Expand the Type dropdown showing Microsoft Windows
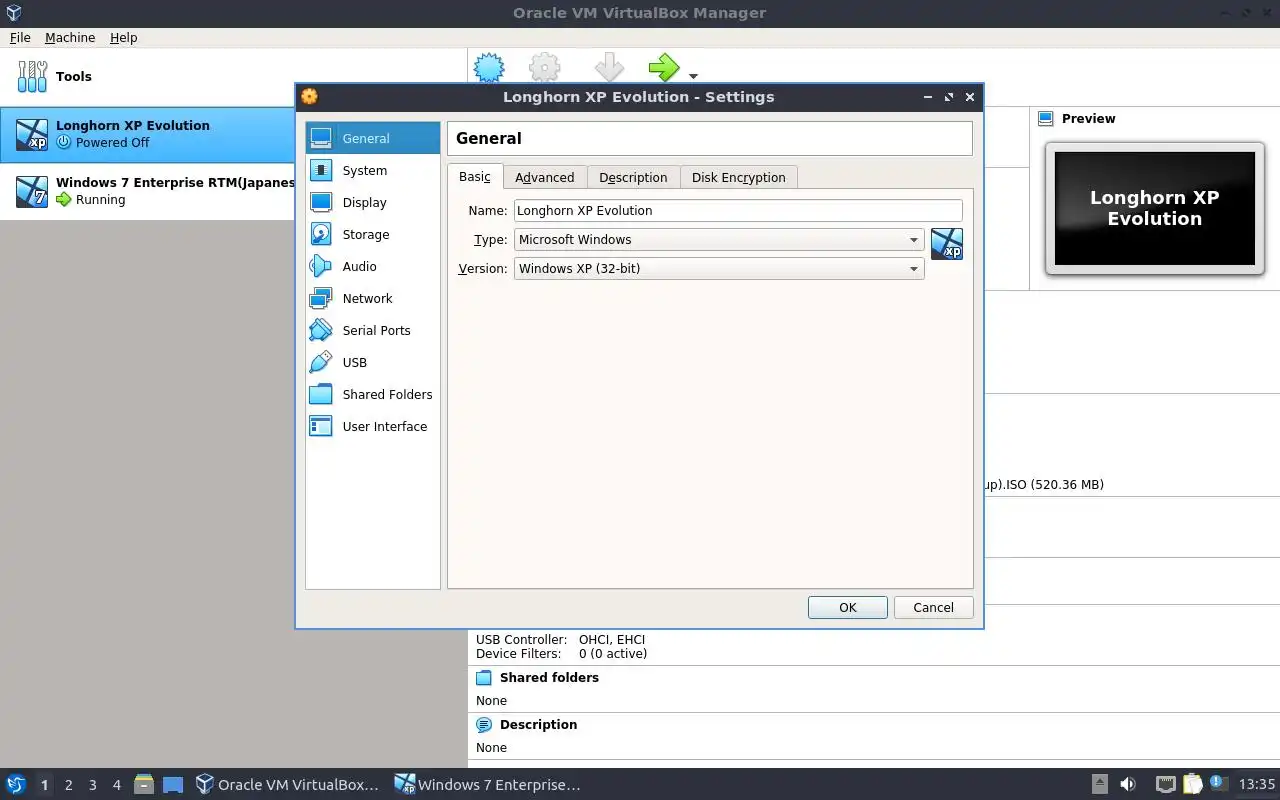1280x800 pixels. tap(719, 239)
